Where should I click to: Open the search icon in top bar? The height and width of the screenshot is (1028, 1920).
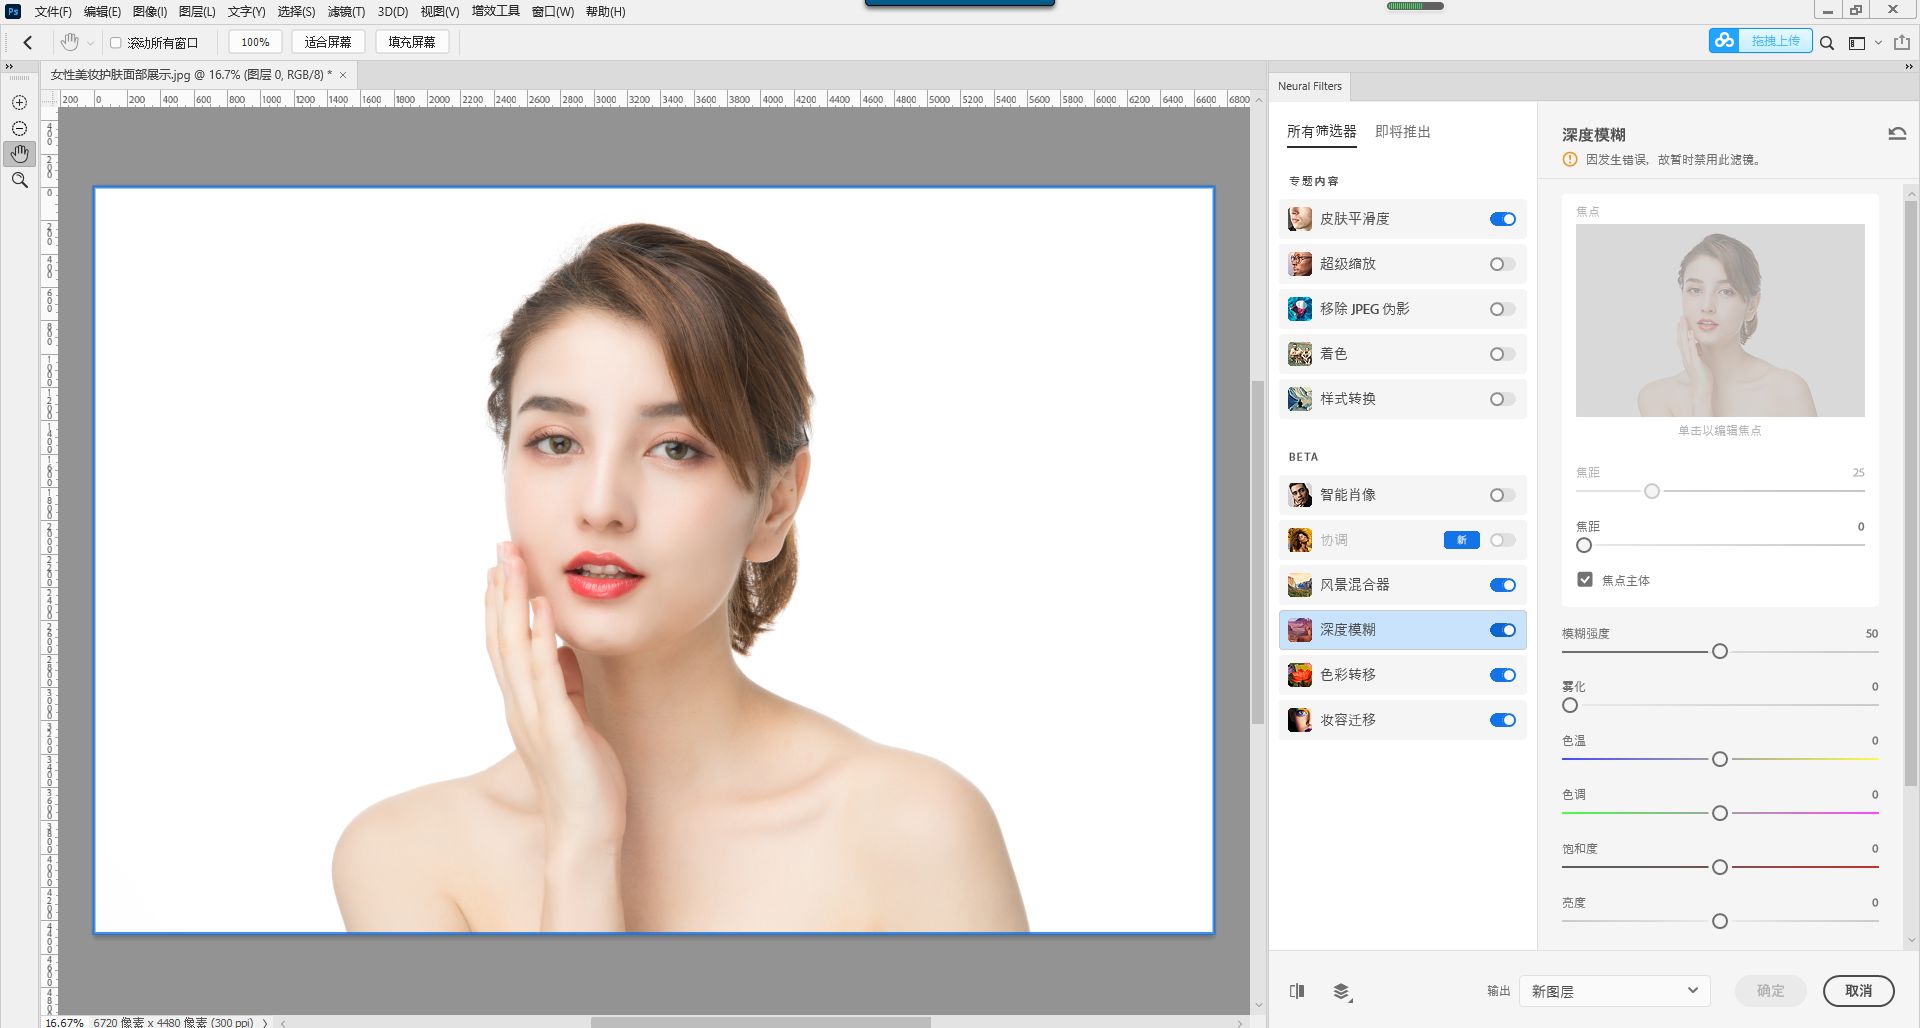click(1826, 43)
